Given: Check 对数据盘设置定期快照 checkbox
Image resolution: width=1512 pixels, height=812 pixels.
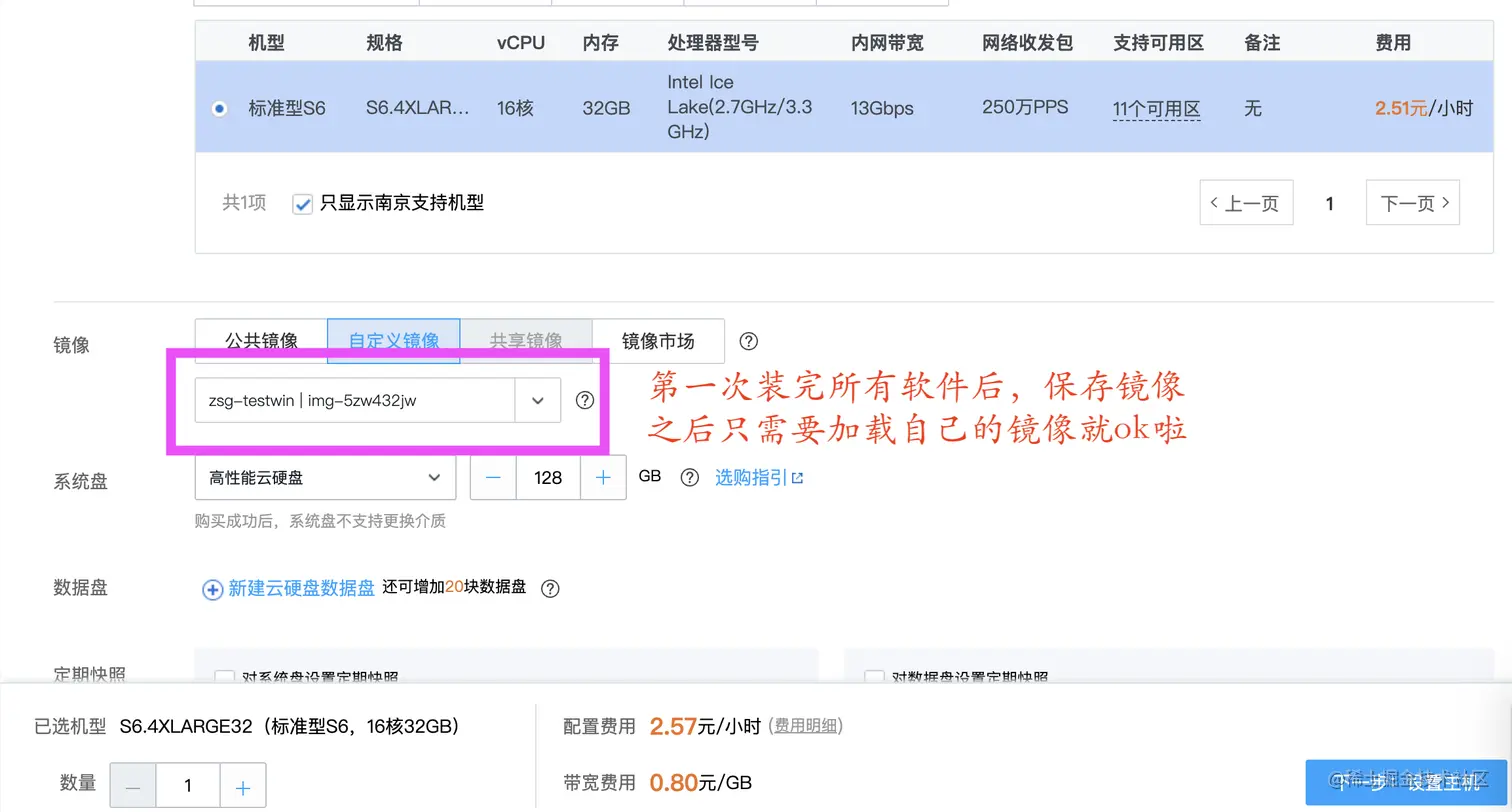Looking at the screenshot, I should 873,678.
